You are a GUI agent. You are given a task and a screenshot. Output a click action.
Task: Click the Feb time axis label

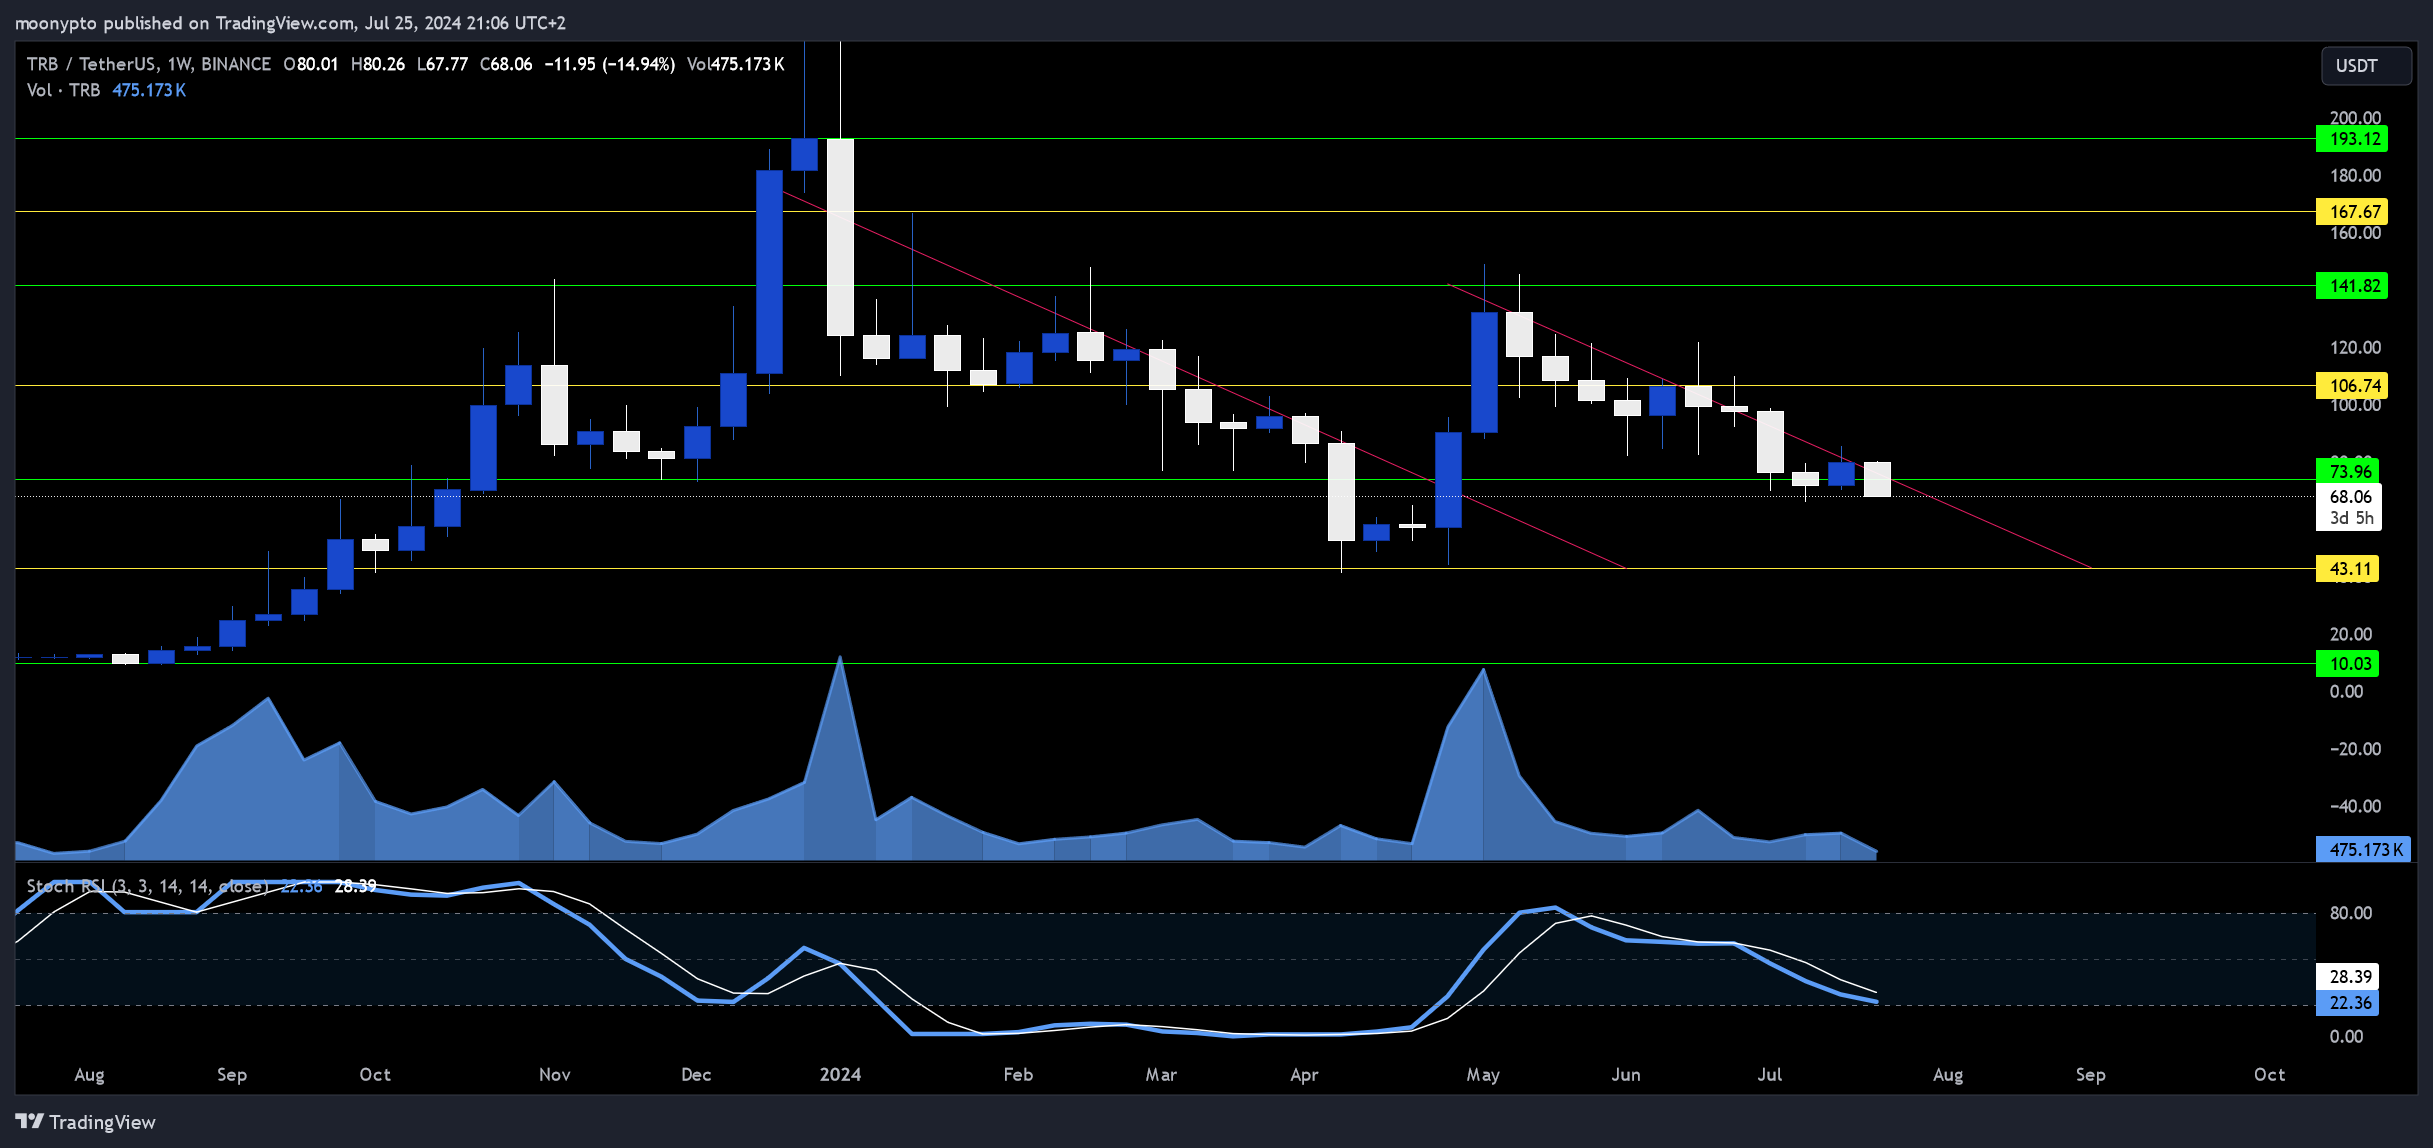(1018, 1074)
